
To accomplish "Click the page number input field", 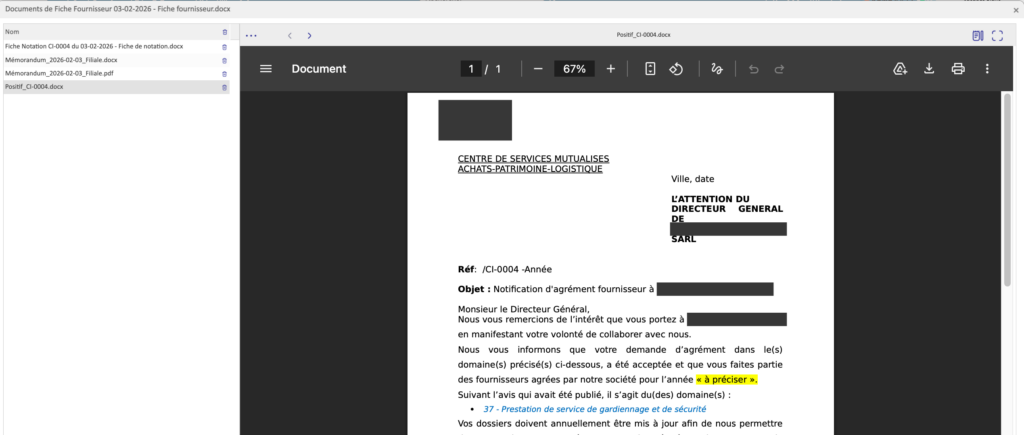I will [470, 69].
